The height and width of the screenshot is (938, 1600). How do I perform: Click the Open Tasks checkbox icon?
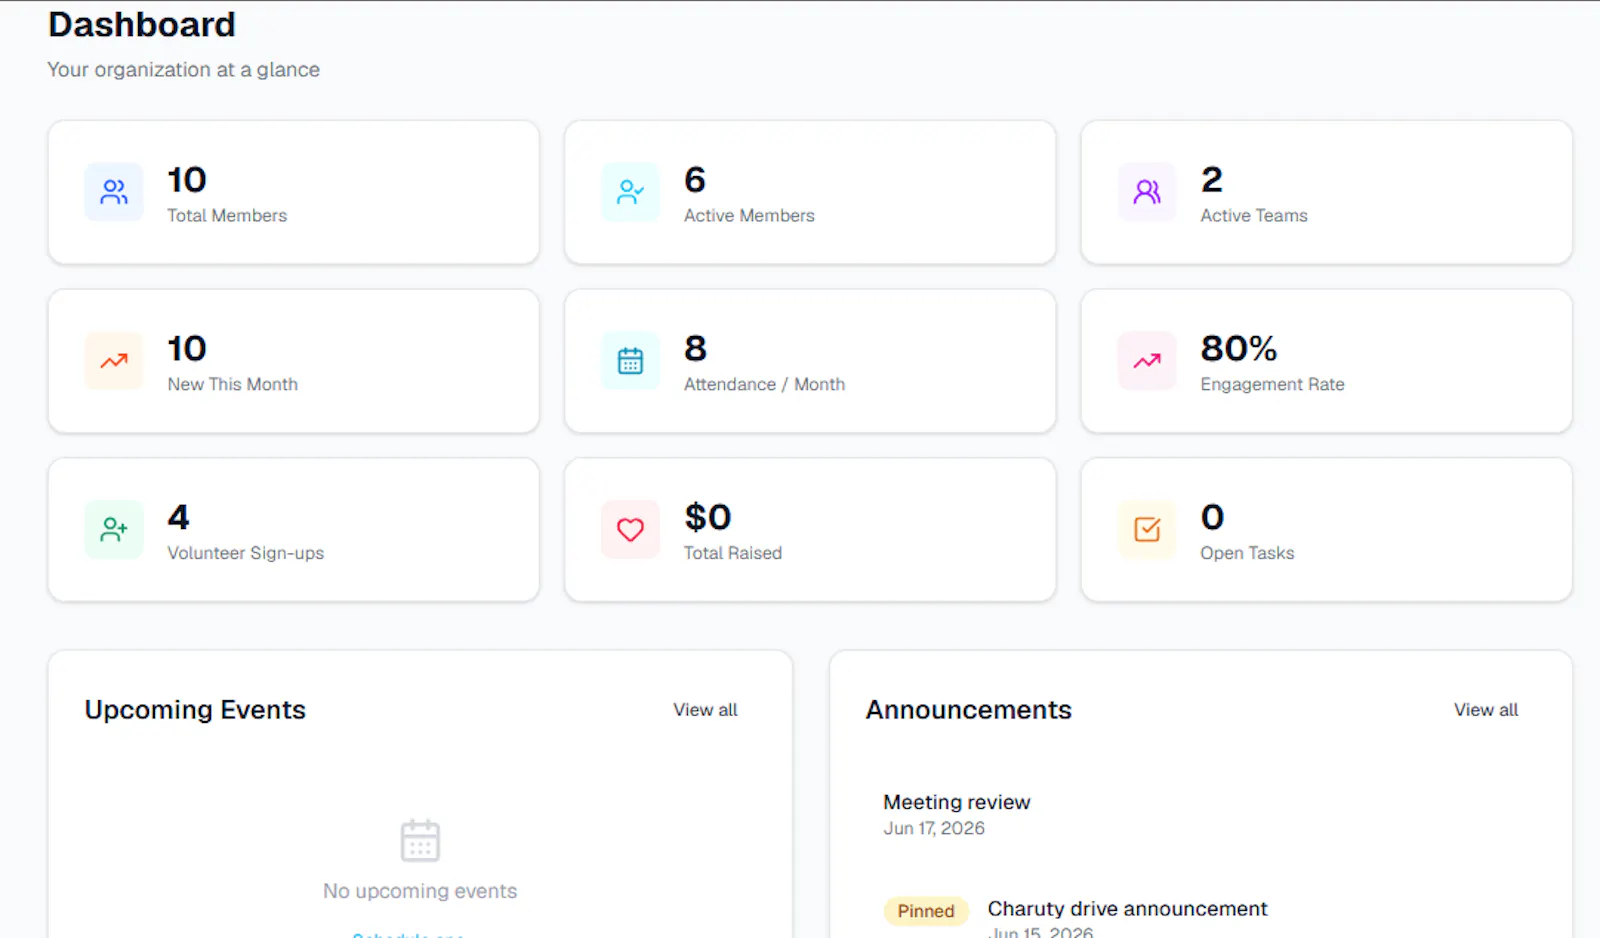point(1147,530)
